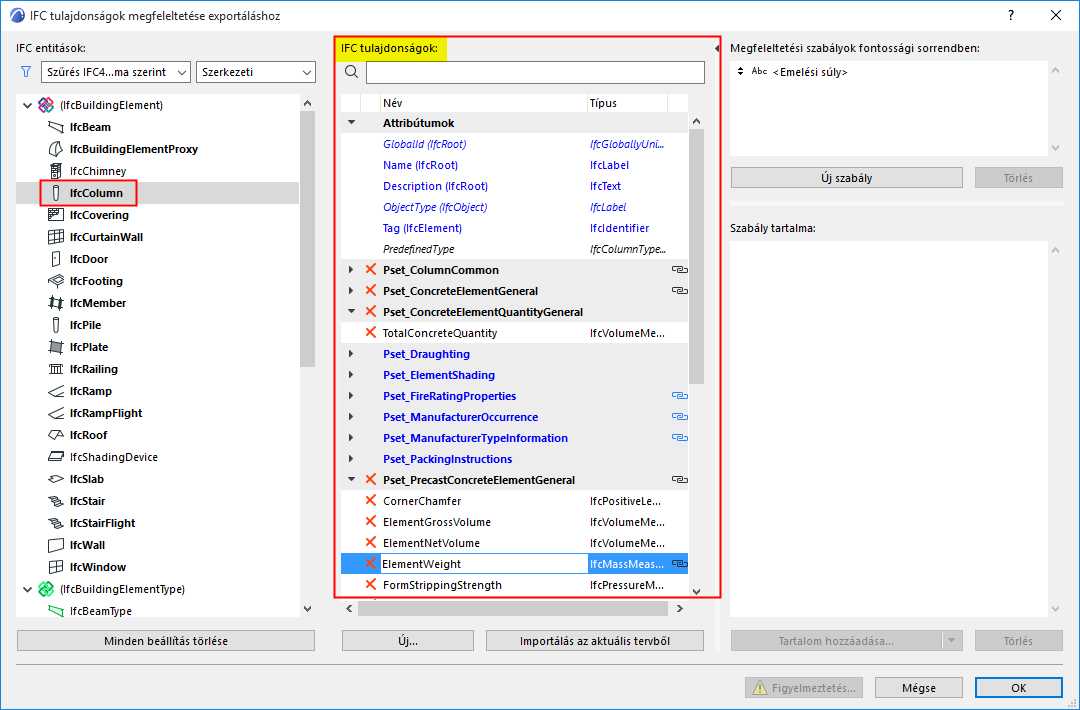Click the IfcBuildingElementType group icon

46,589
